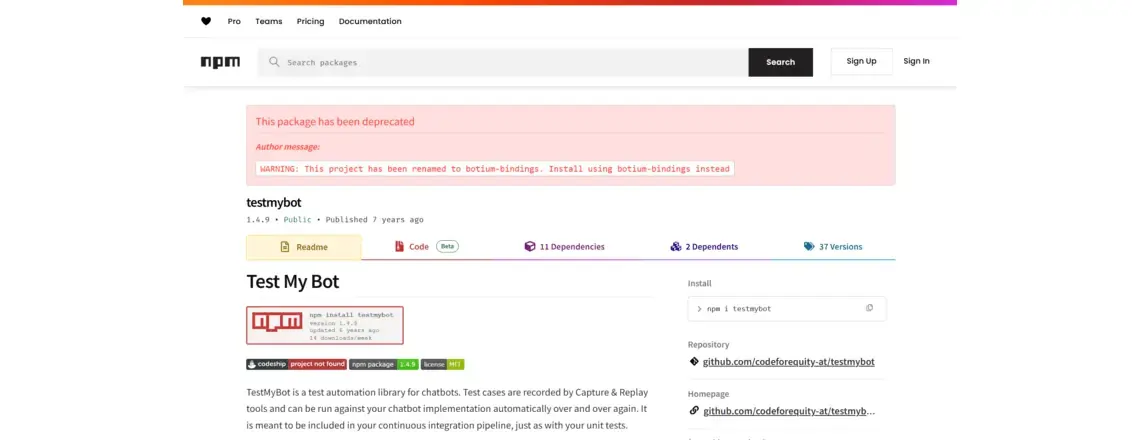Open the Readme tab
This screenshot has height=440, width=1140.
304,247
